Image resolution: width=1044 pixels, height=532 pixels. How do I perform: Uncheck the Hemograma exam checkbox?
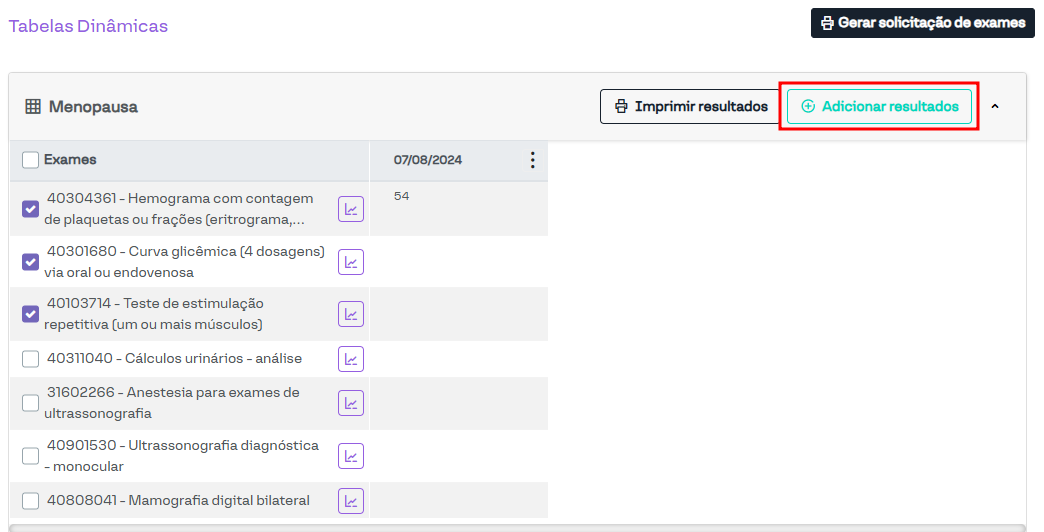pyautogui.click(x=31, y=209)
